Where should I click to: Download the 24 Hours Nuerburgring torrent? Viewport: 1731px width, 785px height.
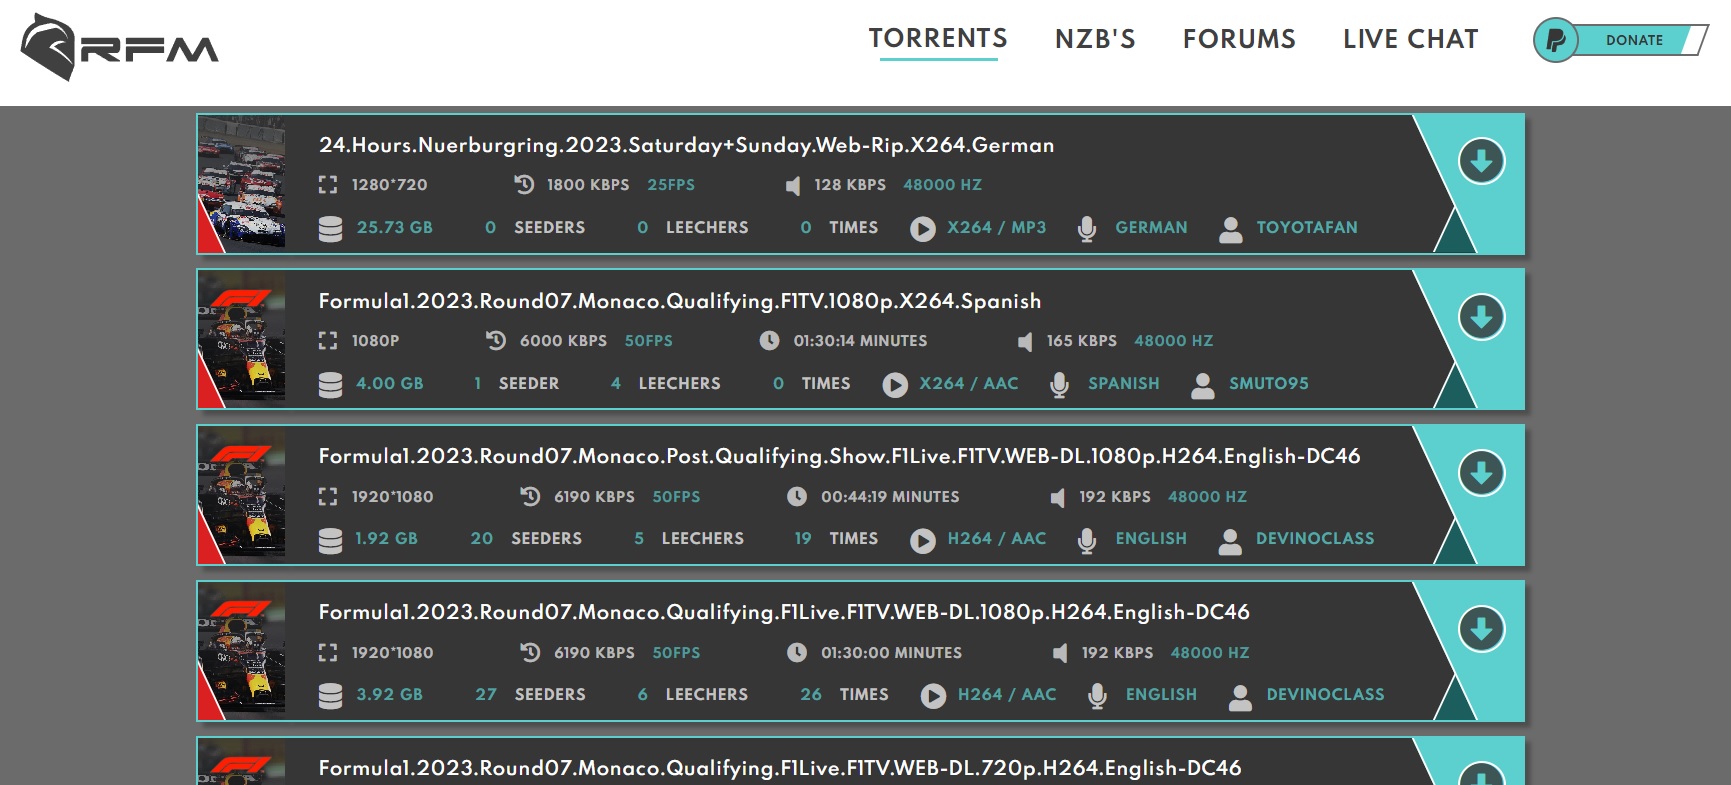1481,161
